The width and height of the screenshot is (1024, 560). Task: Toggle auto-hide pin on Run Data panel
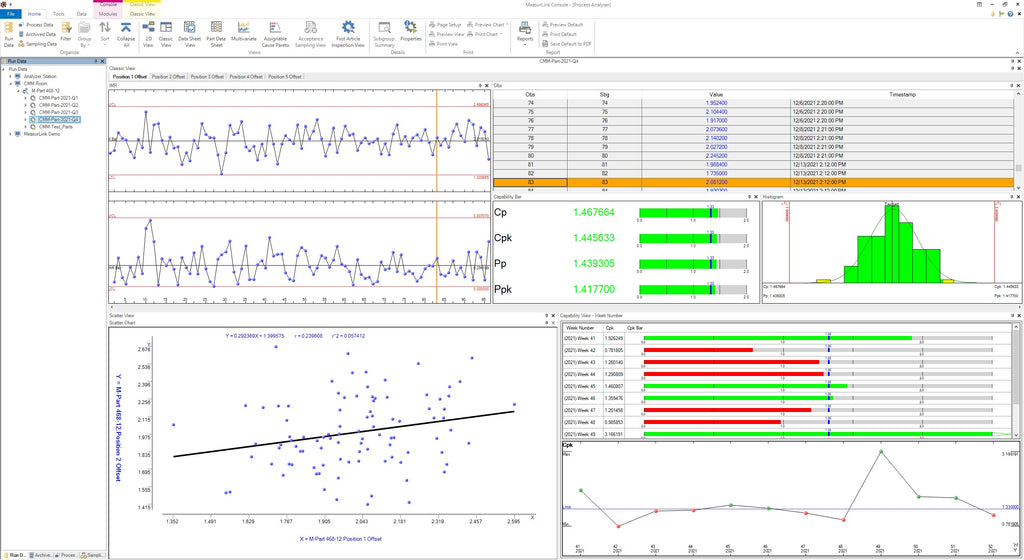[x=94, y=61]
